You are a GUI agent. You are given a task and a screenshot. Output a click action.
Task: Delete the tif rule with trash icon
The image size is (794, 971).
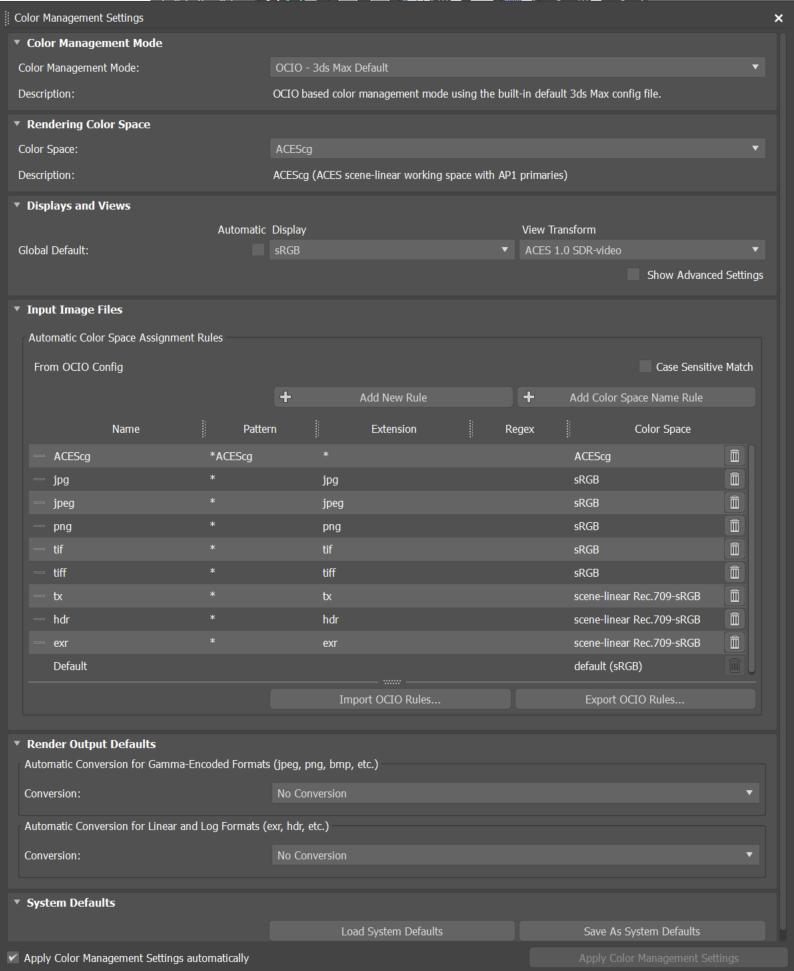point(735,549)
